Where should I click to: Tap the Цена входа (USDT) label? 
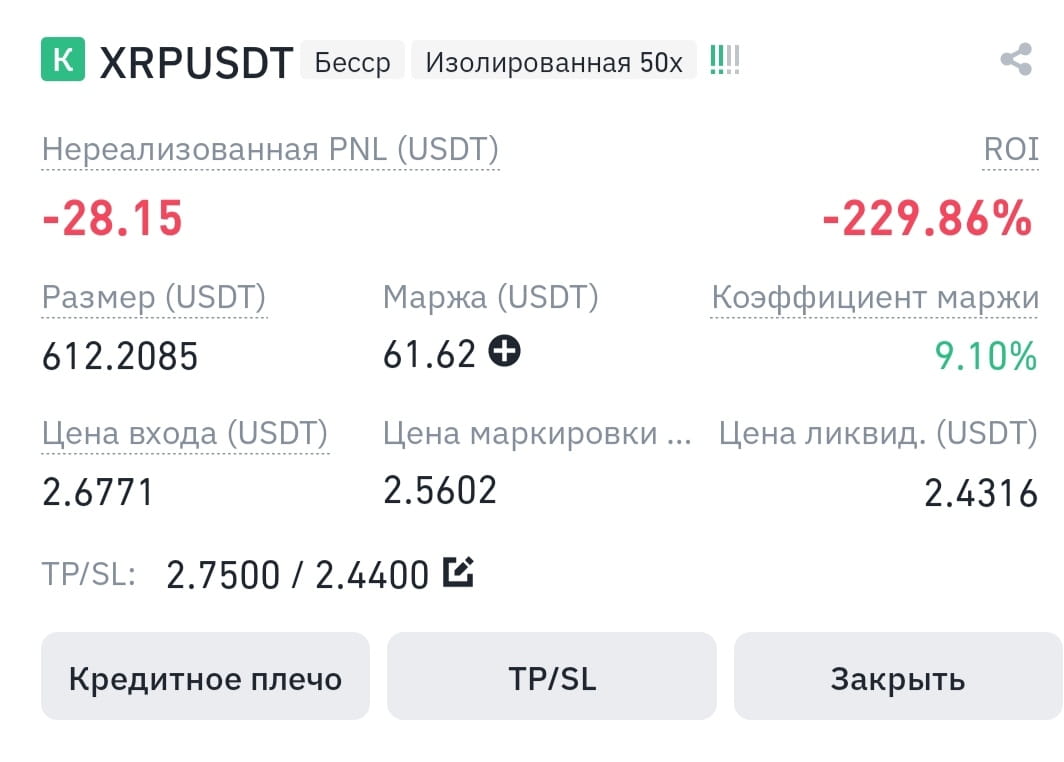tap(185, 433)
